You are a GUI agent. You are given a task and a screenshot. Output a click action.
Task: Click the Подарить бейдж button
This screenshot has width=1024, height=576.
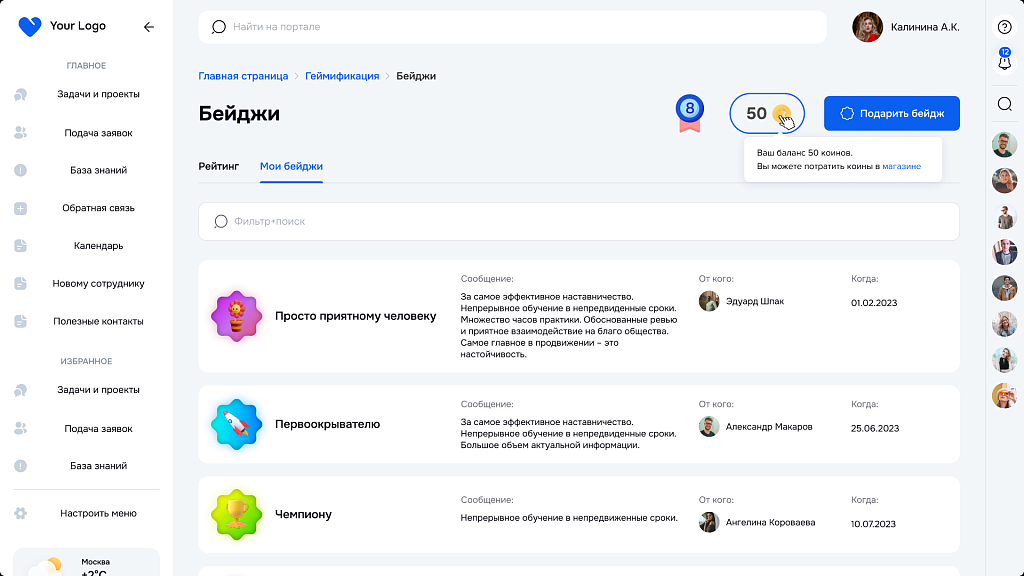click(x=891, y=113)
